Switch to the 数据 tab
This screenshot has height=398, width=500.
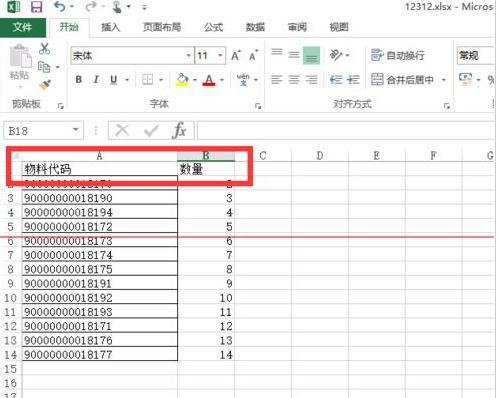pyautogui.click(x=255, y=27)
